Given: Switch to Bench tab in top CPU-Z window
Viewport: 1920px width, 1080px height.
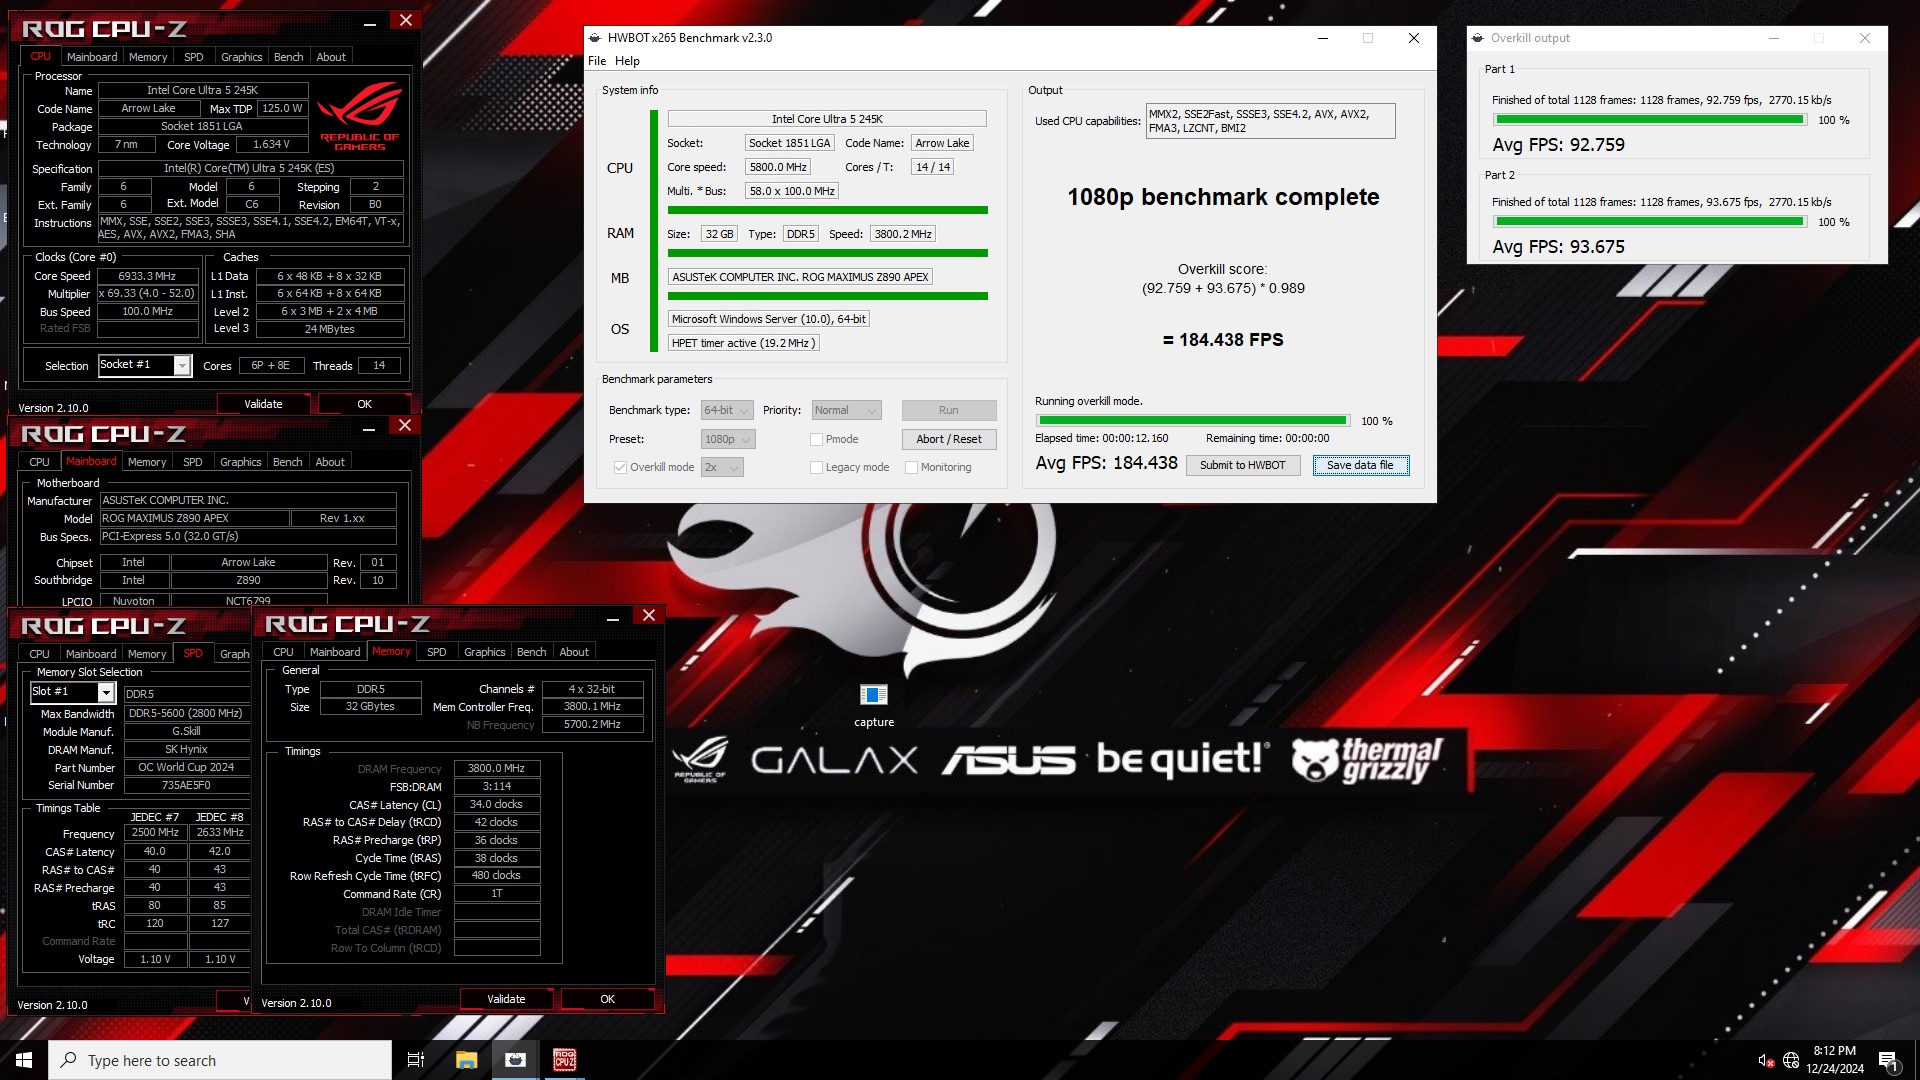Looking at the screenshot, I should pos(288,57).
